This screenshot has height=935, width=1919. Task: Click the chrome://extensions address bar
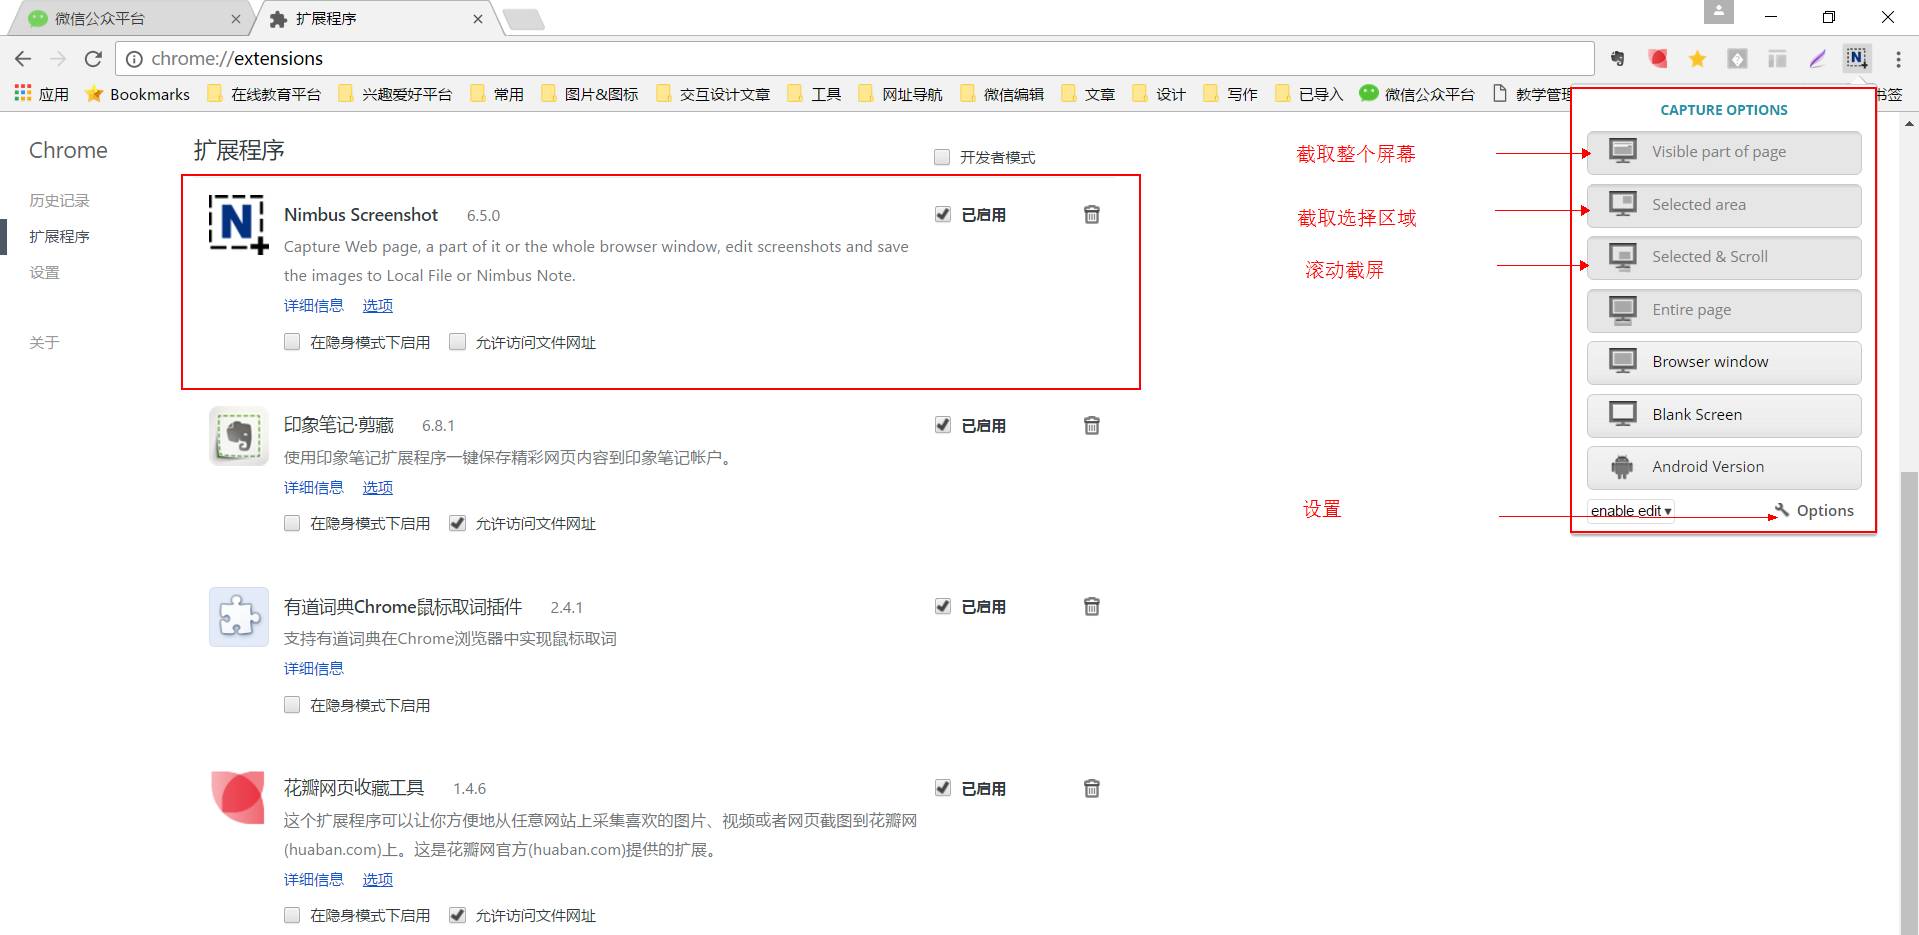coord(855,59)
